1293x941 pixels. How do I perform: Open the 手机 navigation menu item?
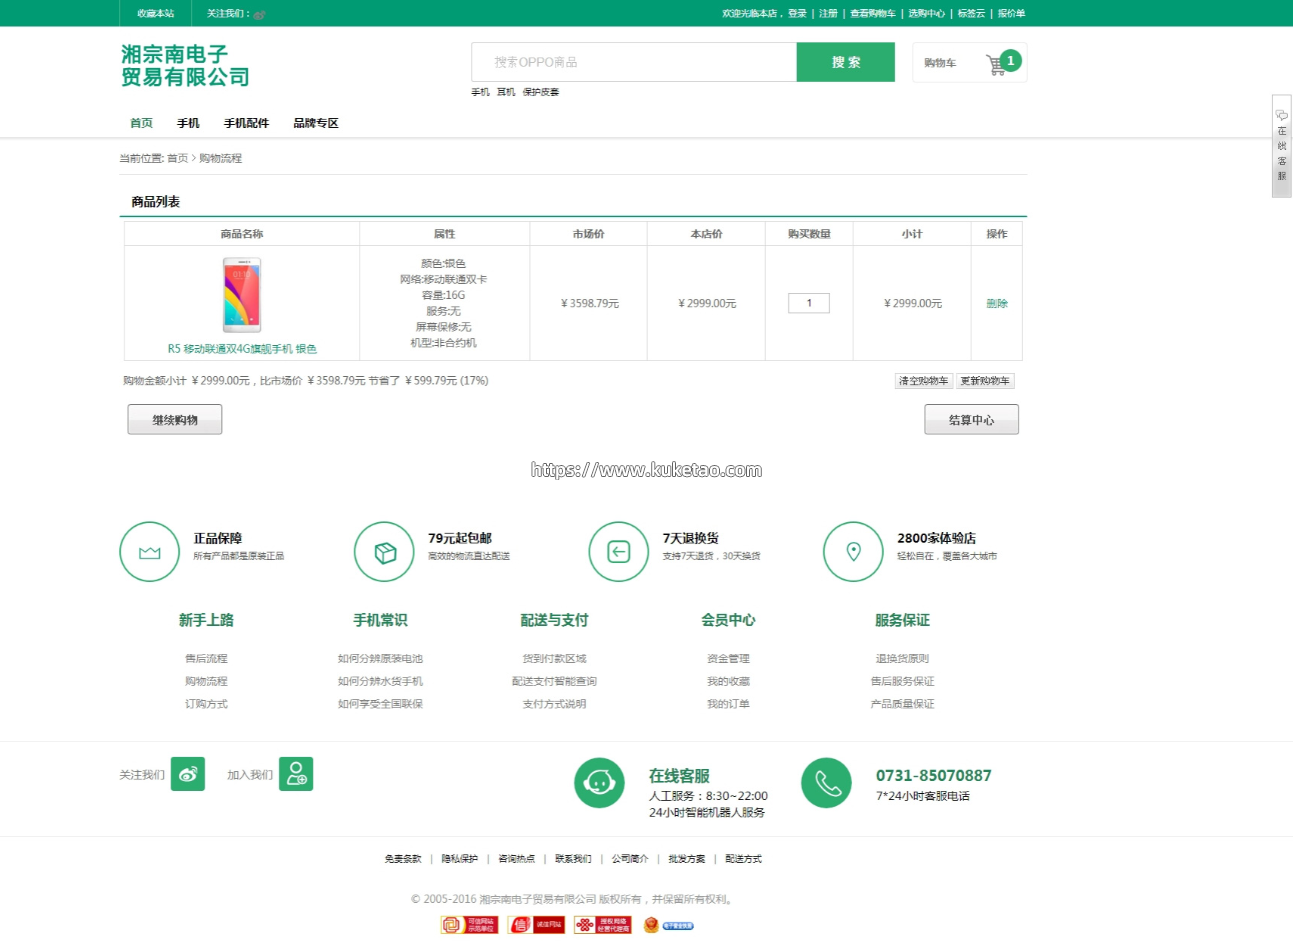[x=188, y=123]
